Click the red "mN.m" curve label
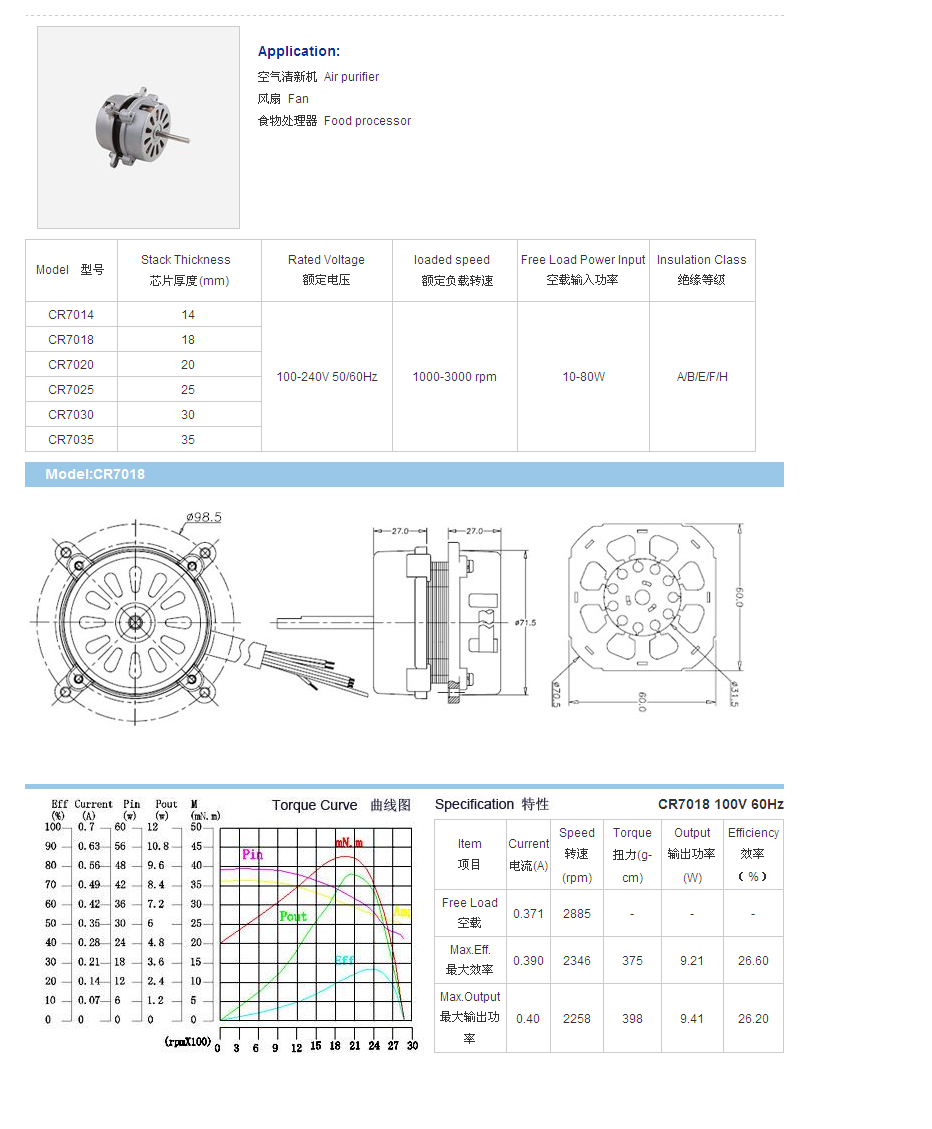The width and height of the screenshot is (932, 1129). (x=349, y=842)
